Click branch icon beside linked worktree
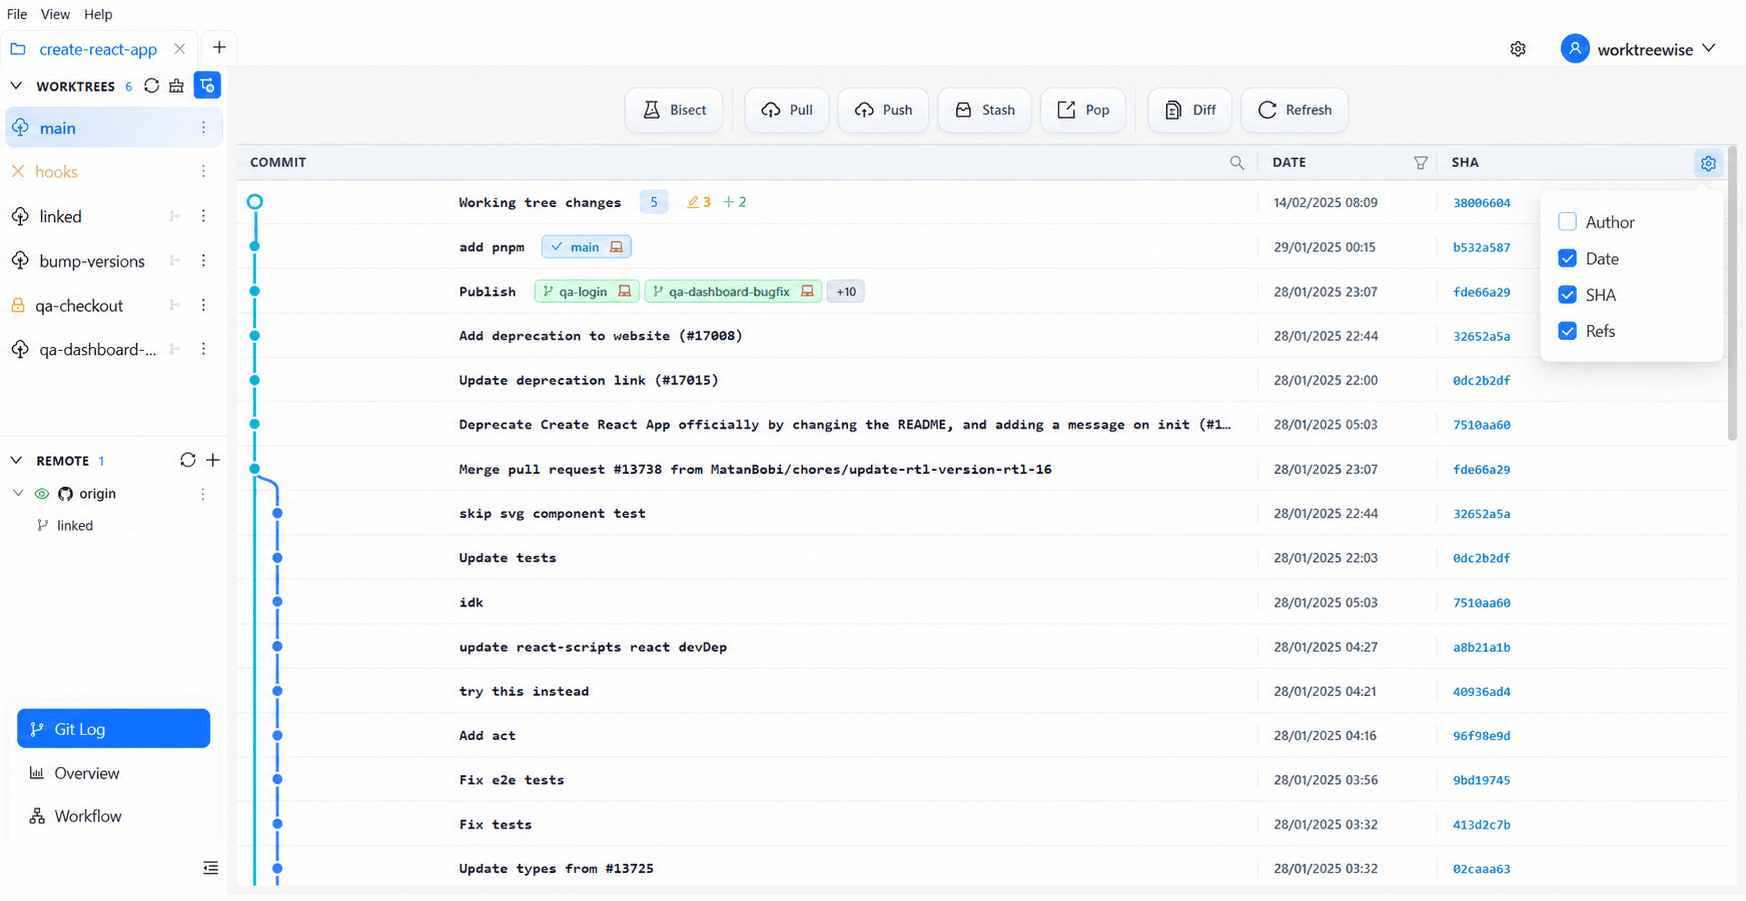1746x901 pixels. tap(175, 216)
